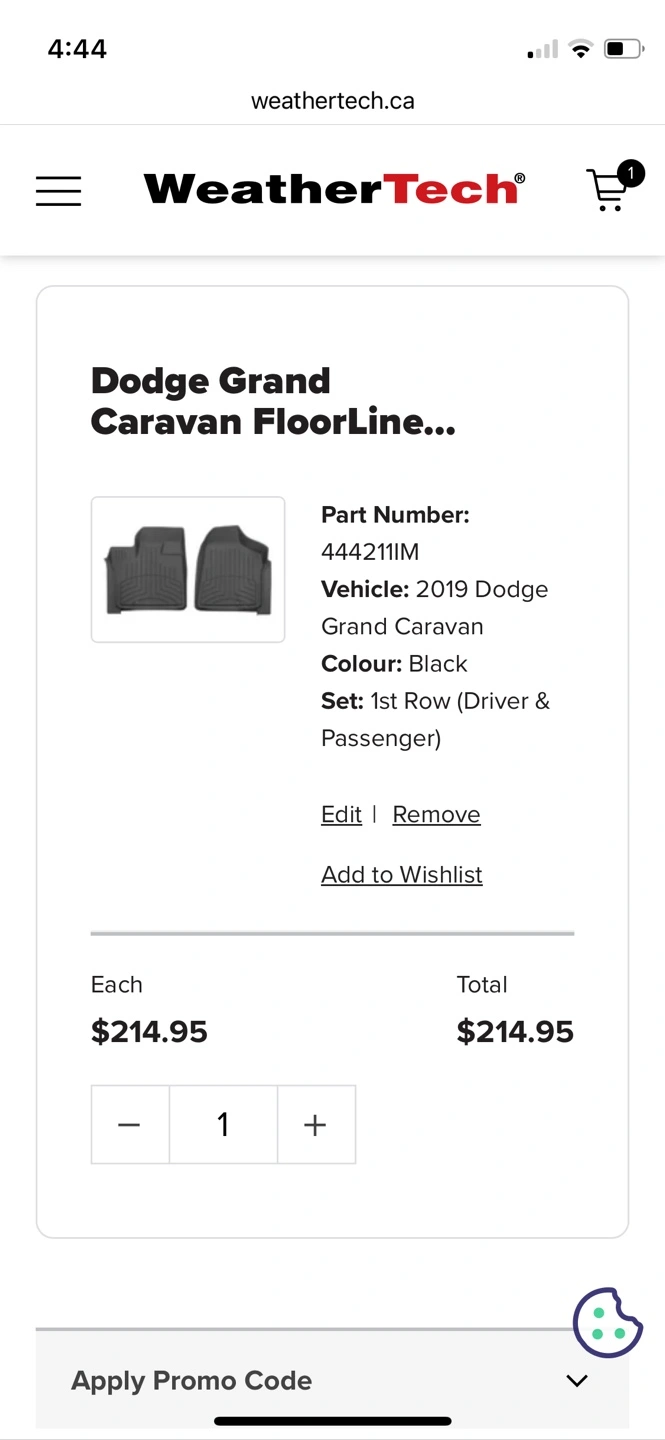Open the shopping cart icon

(x=607, y=190)
